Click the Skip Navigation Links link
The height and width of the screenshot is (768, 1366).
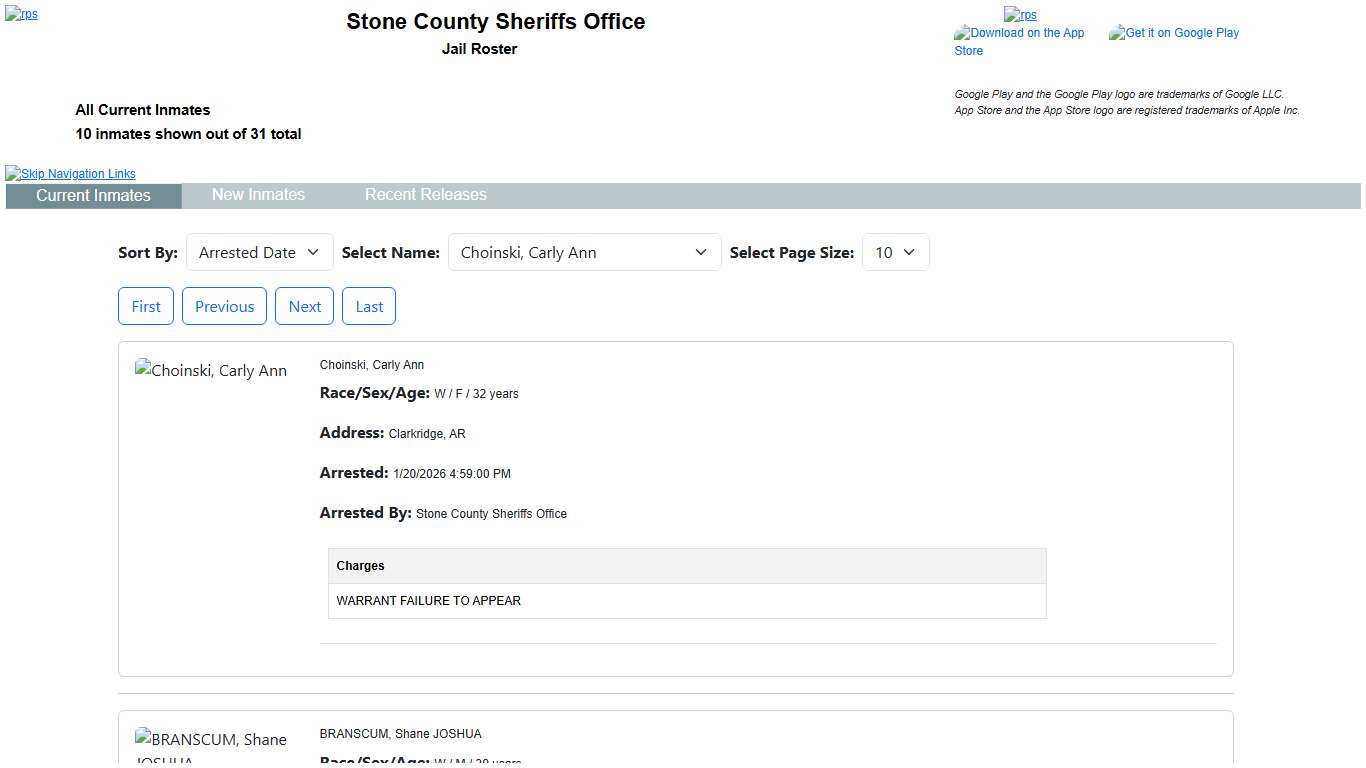[70, 174]
